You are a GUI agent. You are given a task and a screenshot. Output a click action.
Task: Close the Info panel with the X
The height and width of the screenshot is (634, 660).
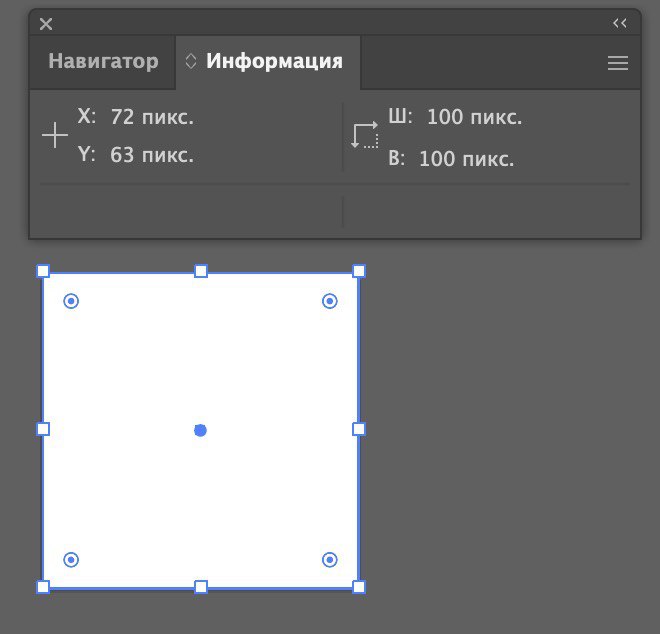46,24
